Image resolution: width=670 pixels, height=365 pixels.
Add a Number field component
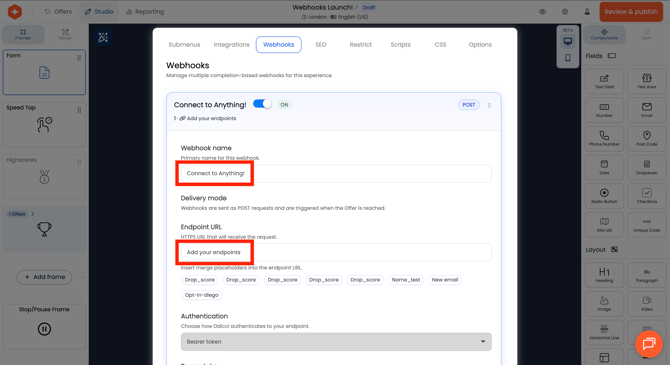[x=604, y=110]
